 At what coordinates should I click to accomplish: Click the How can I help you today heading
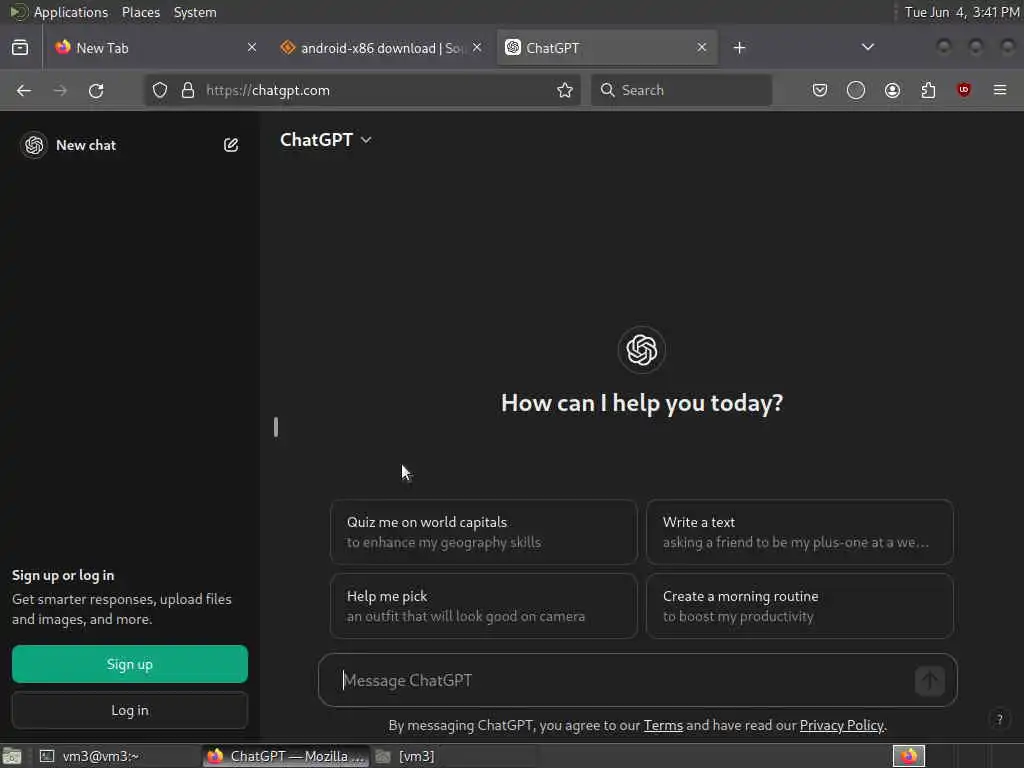tap(642, 403)
